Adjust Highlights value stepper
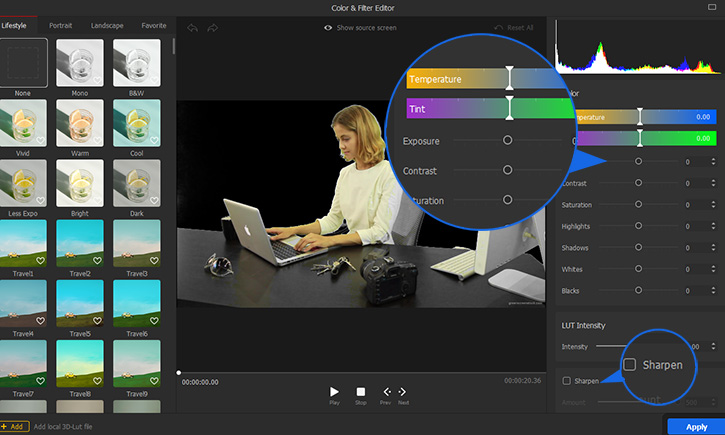The width and height of the screenshot is (725, 435). click(x=713, y=227)
